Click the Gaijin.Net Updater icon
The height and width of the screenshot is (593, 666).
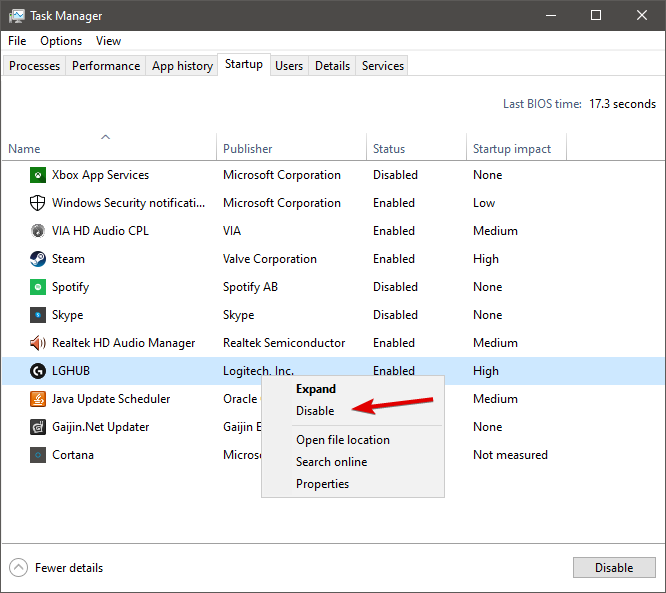[x=37, y=427]
